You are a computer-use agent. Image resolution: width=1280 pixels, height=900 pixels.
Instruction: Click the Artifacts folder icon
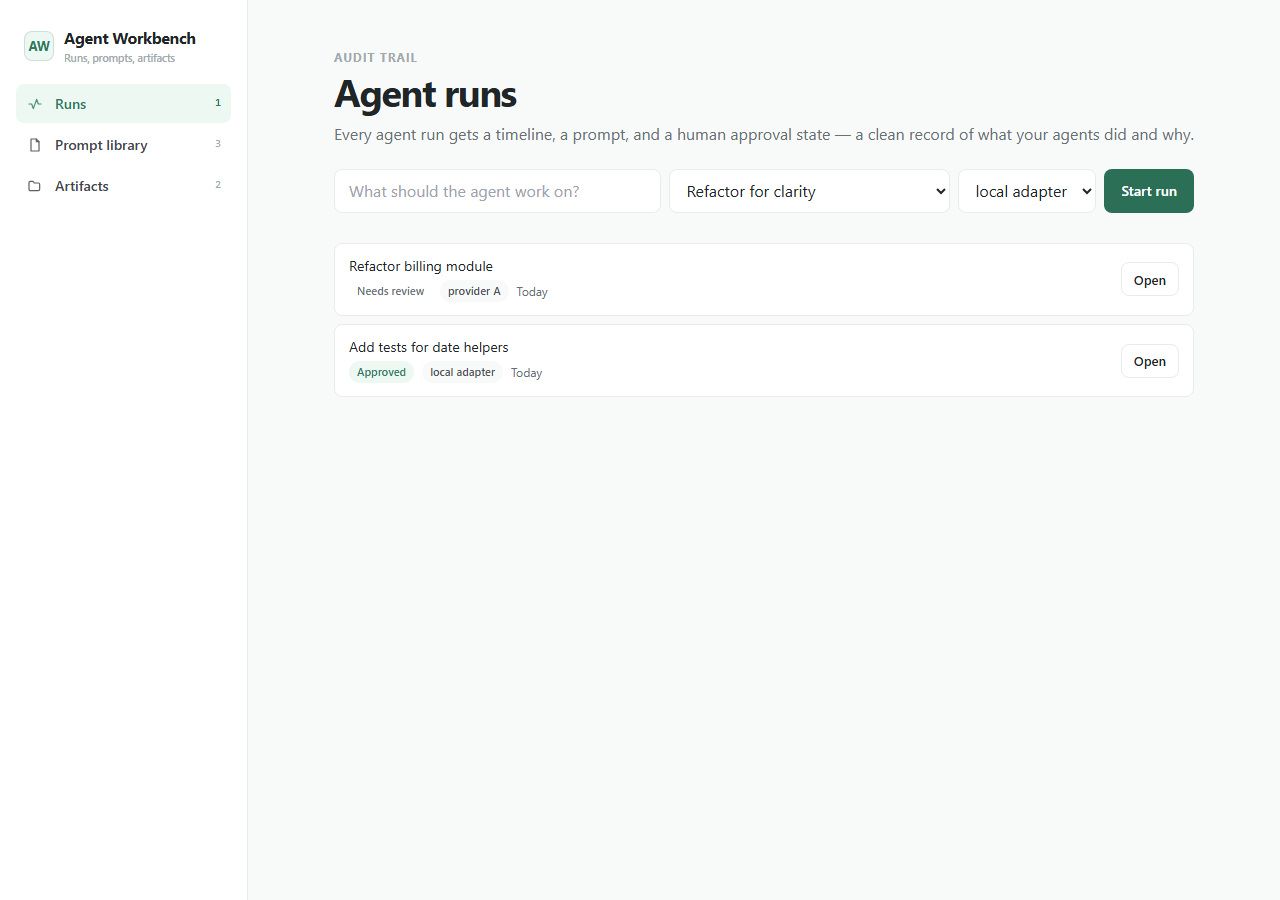point(35,186)
